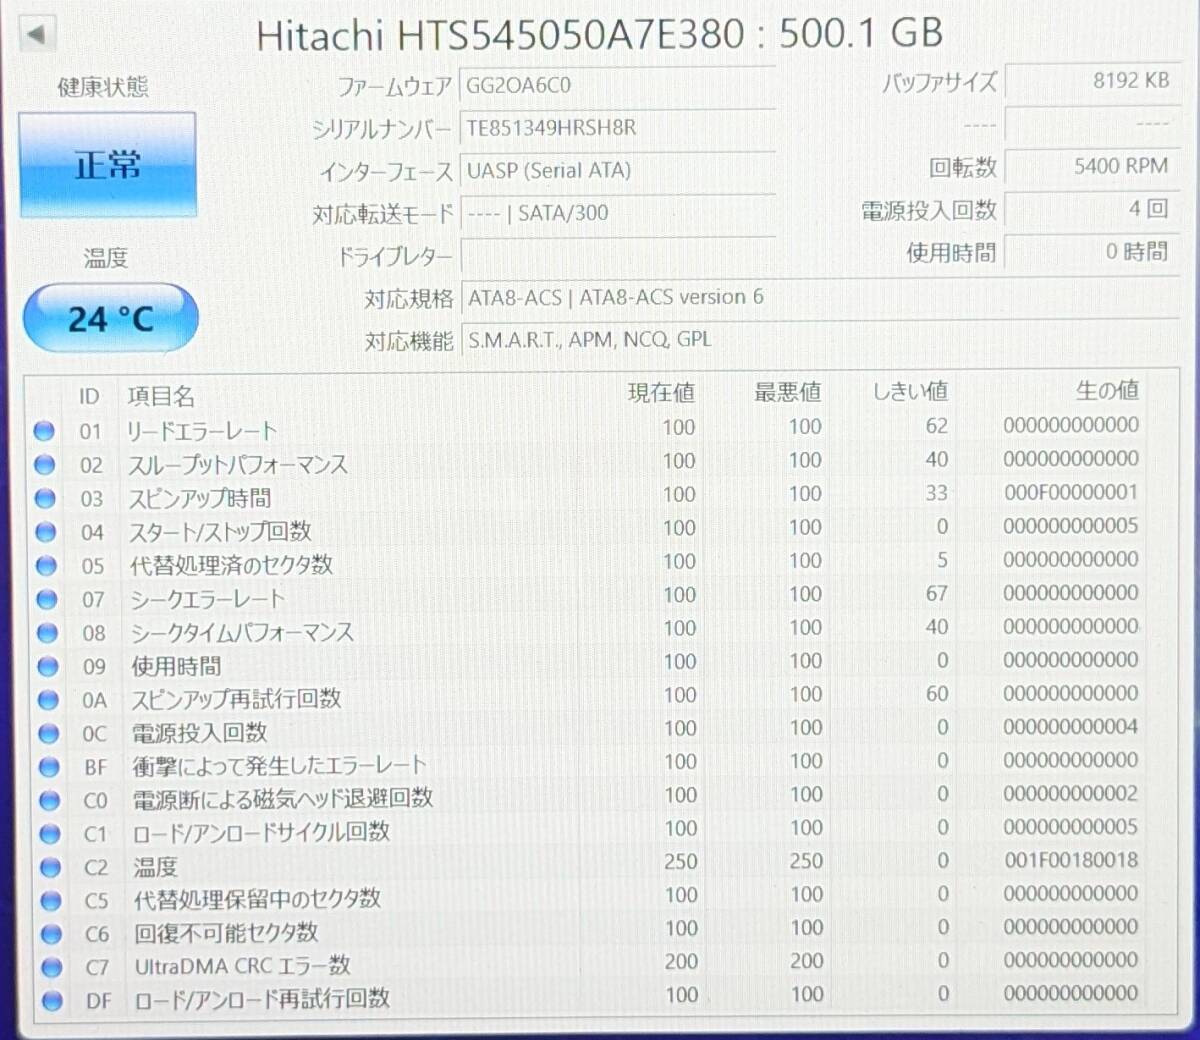Click the 健康状態 label above the status button
1200x1040 pixels.
(103, 87)
